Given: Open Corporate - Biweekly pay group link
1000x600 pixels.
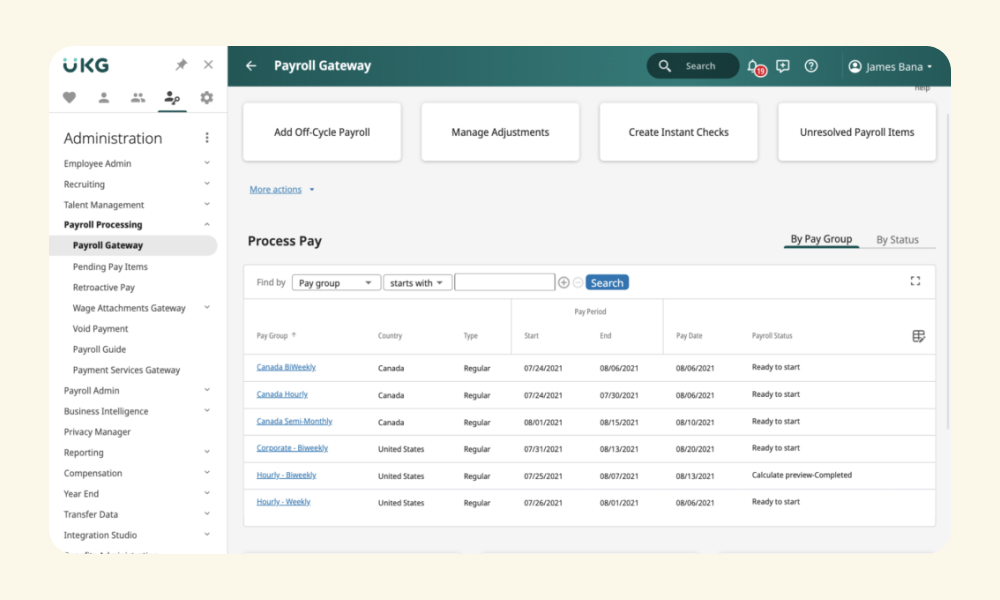Looking at the screenshot, I should 292,448.
